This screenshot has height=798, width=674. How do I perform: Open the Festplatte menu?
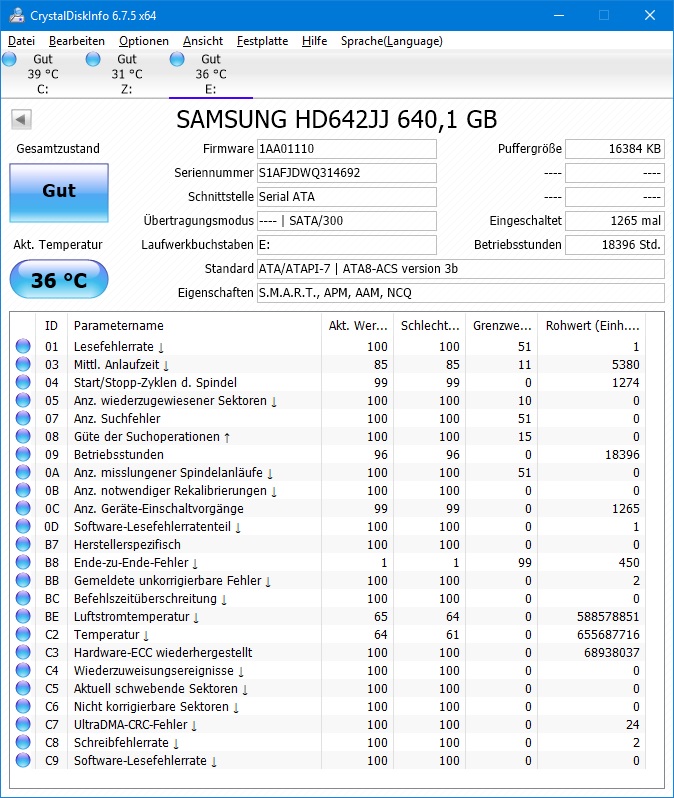pos(262,41)
